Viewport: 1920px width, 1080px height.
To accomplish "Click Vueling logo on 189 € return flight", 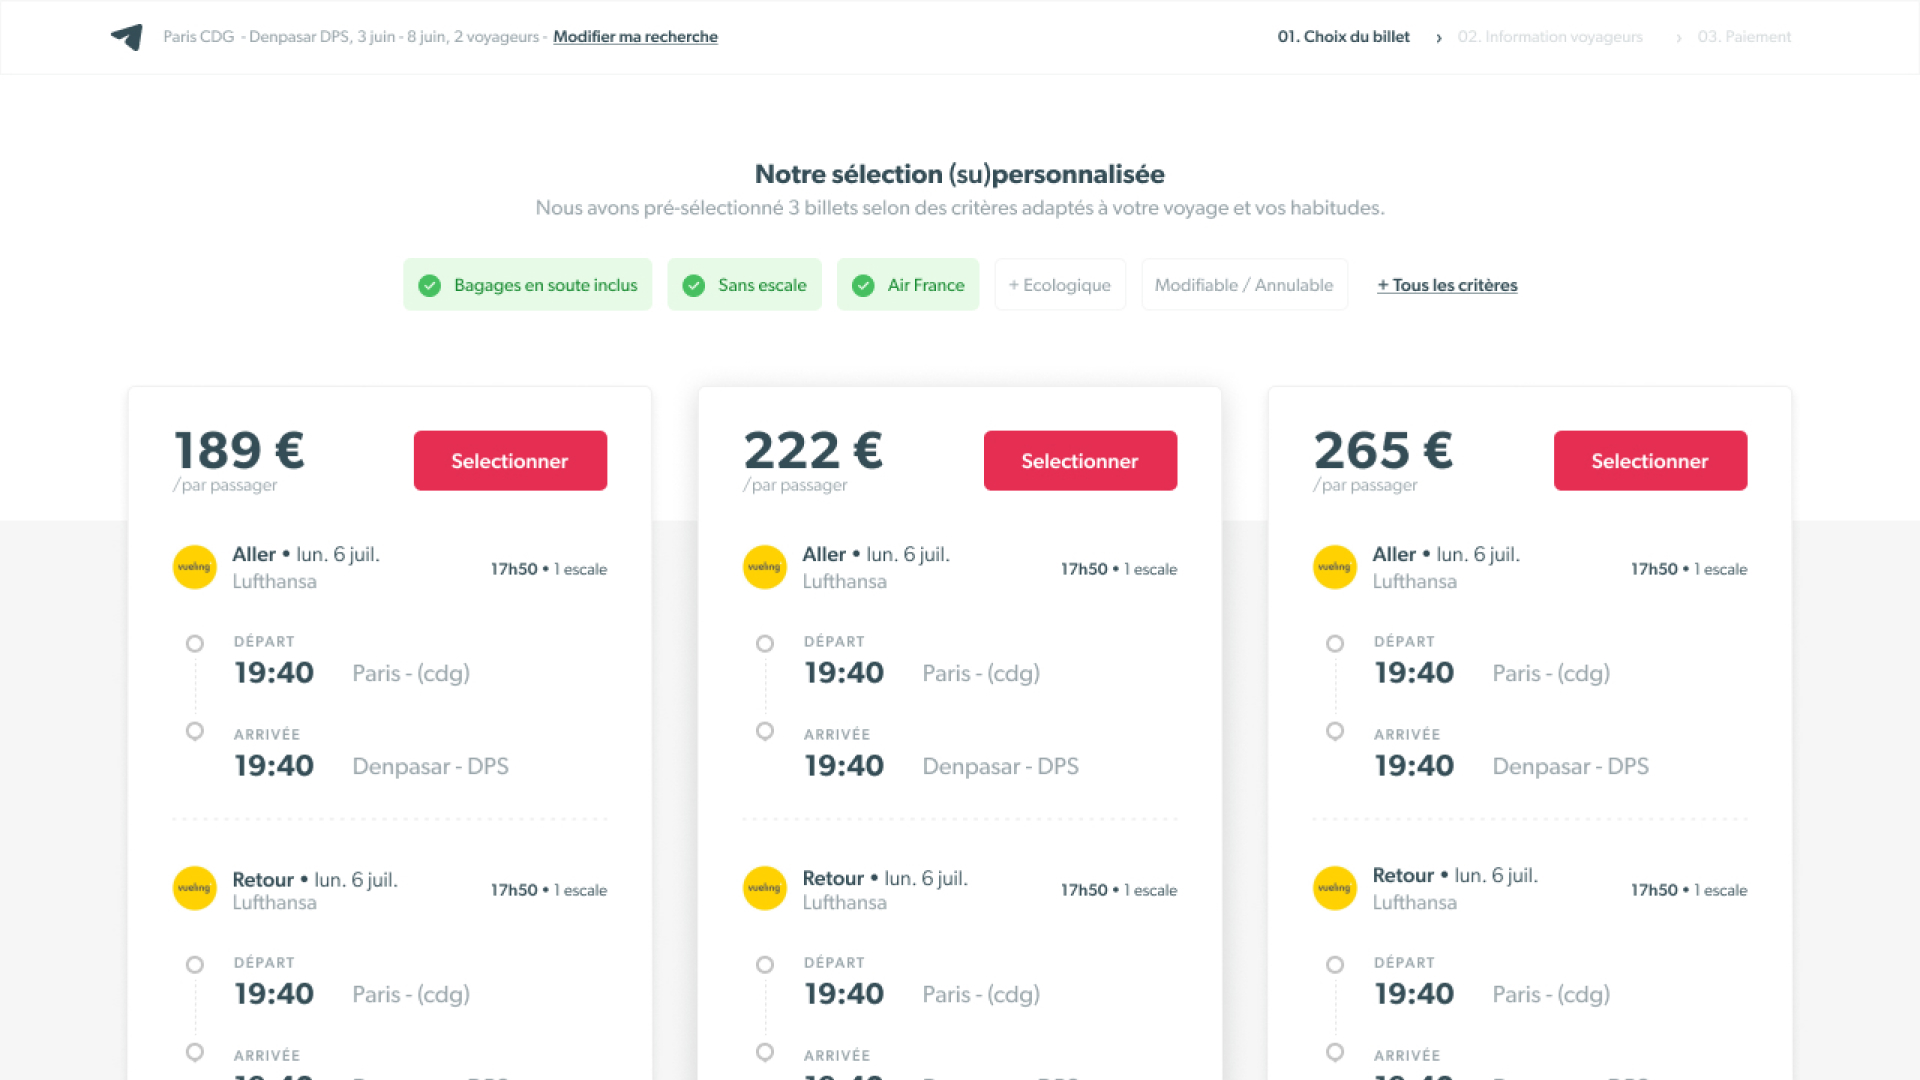I will coord(194,888).
